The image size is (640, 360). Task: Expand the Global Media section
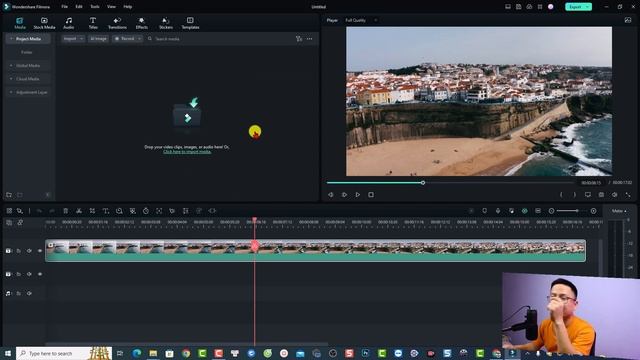coord(28,66)
